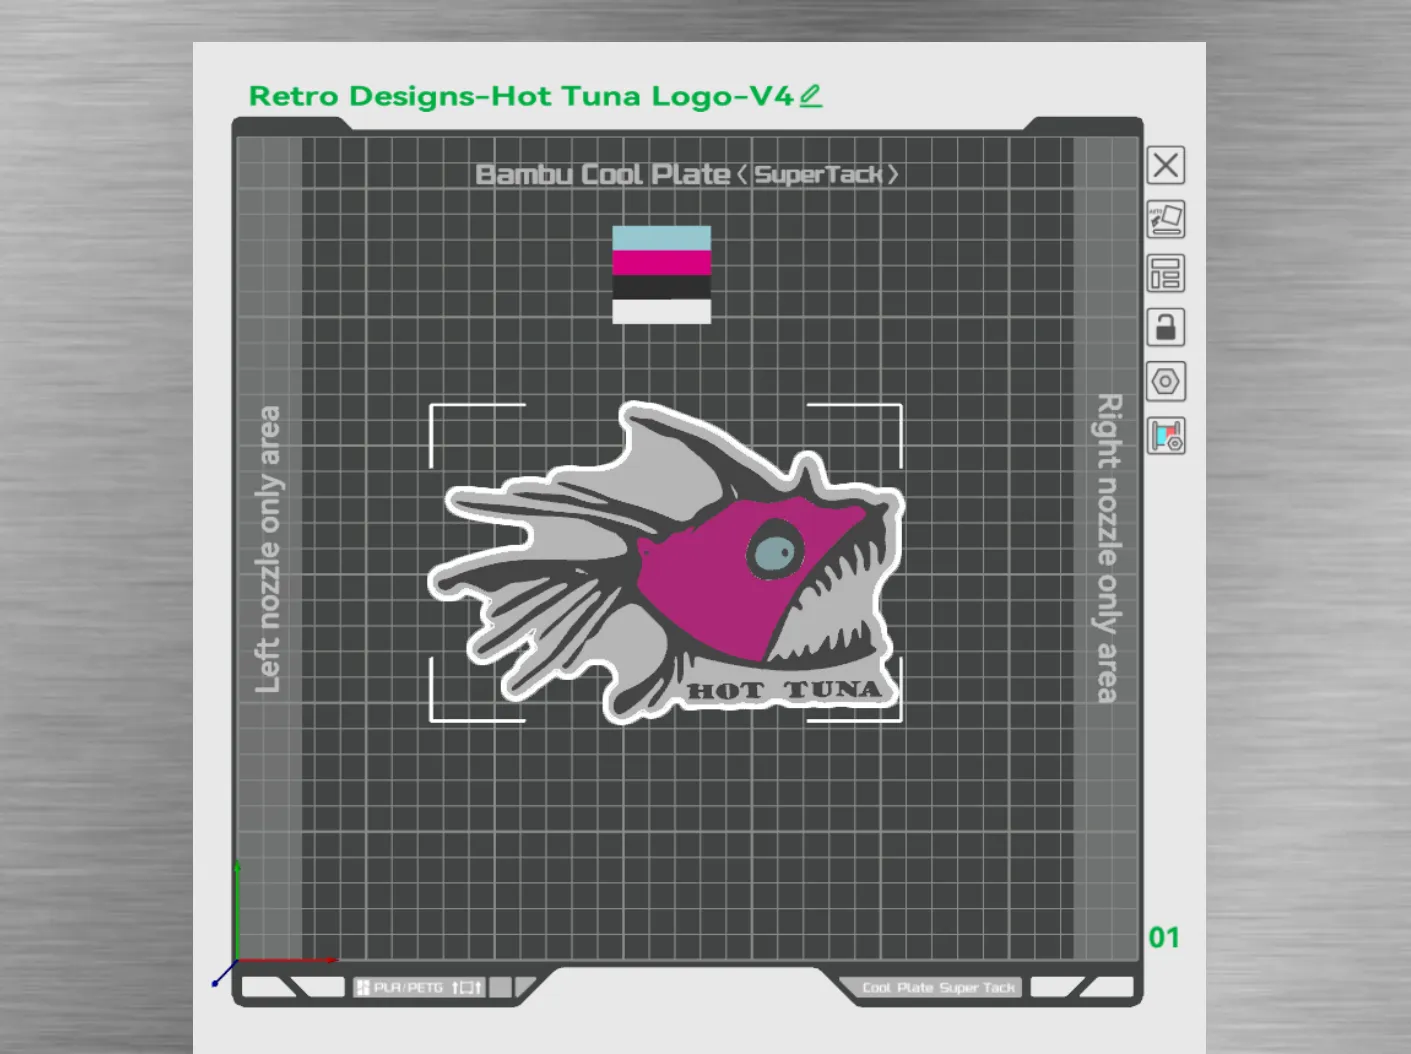Select the white color block
The height and width of the screenshot is (1054, 1411).
pos(661,312)
